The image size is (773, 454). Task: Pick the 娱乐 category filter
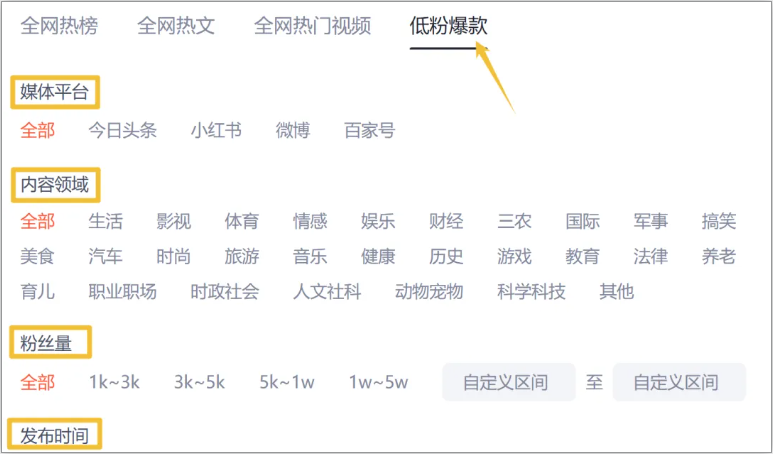378,221
